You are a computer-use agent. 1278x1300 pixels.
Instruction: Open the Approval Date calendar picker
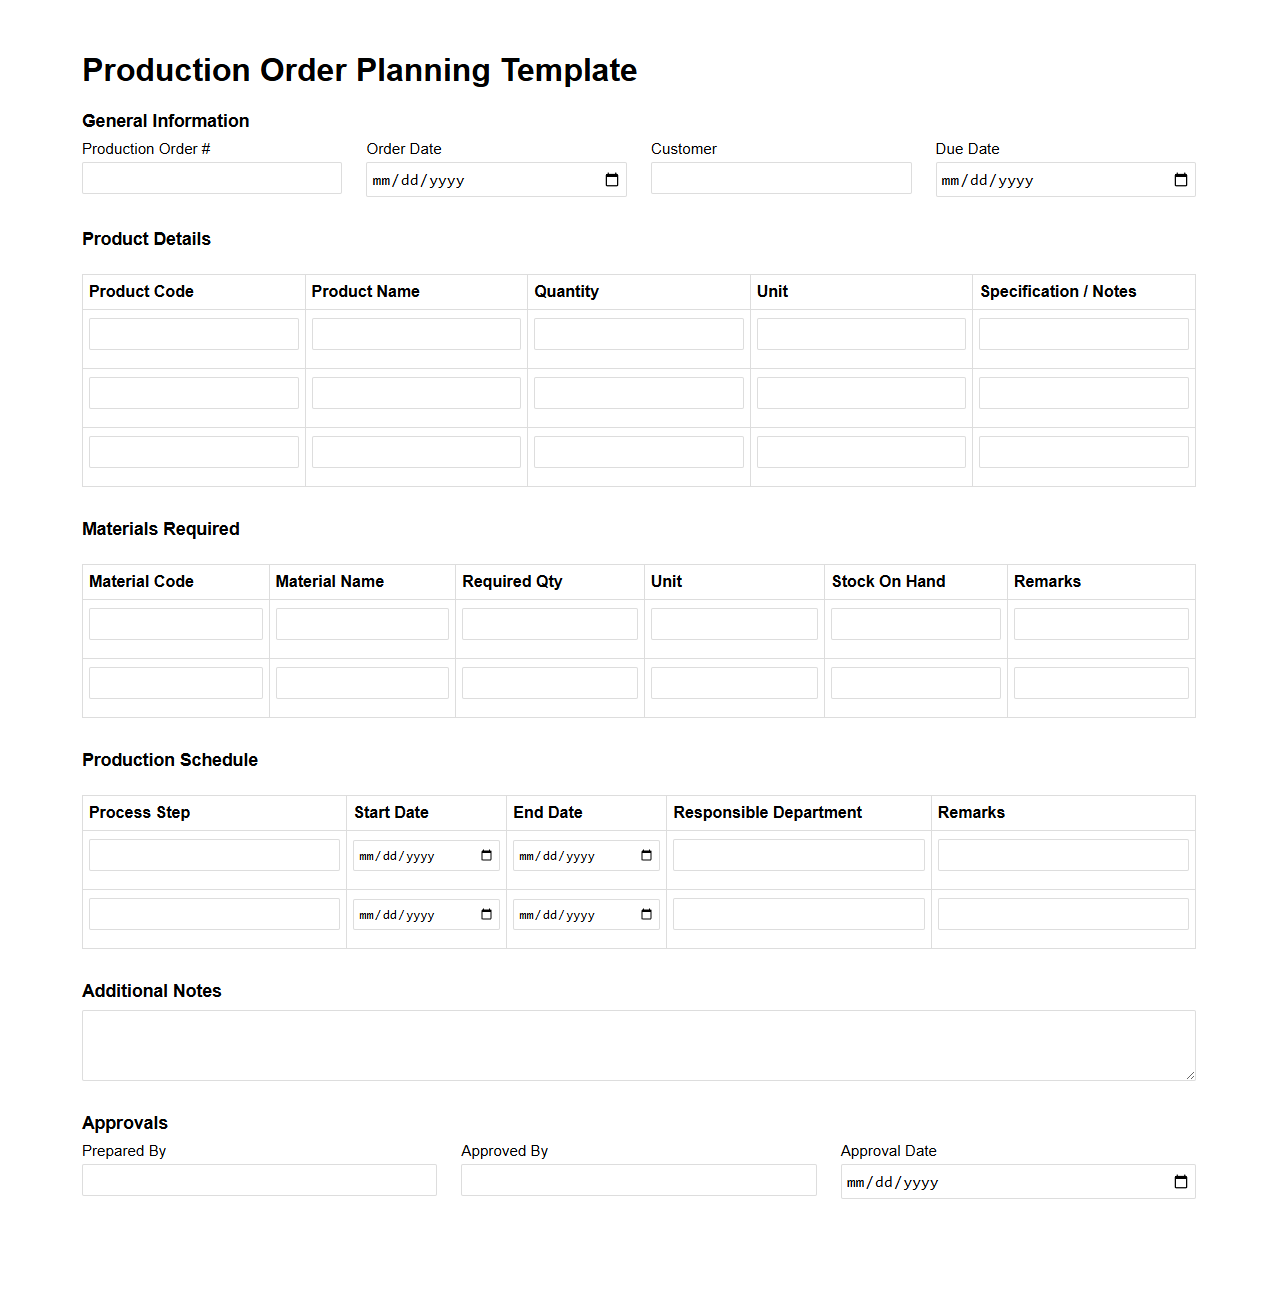coord(1180,1182)
